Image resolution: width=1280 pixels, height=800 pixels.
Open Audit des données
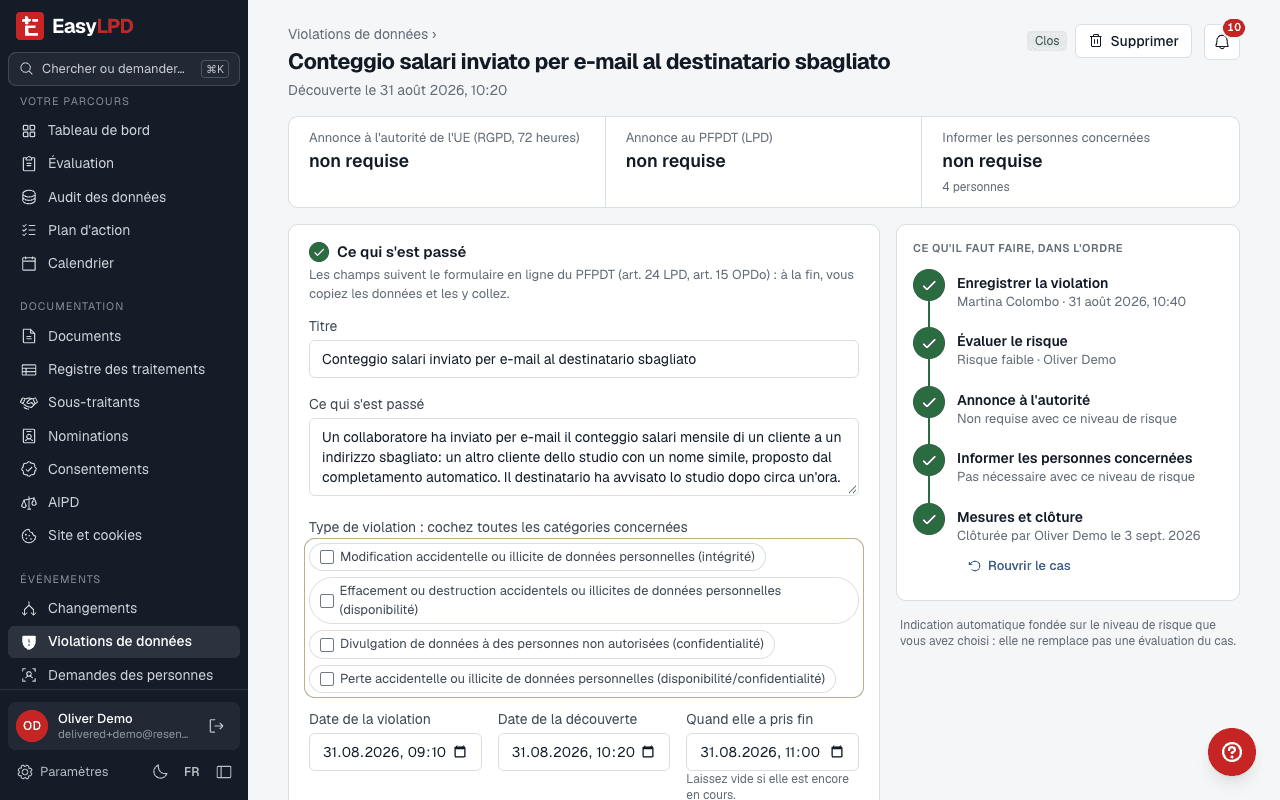click(x=124, y=197)
